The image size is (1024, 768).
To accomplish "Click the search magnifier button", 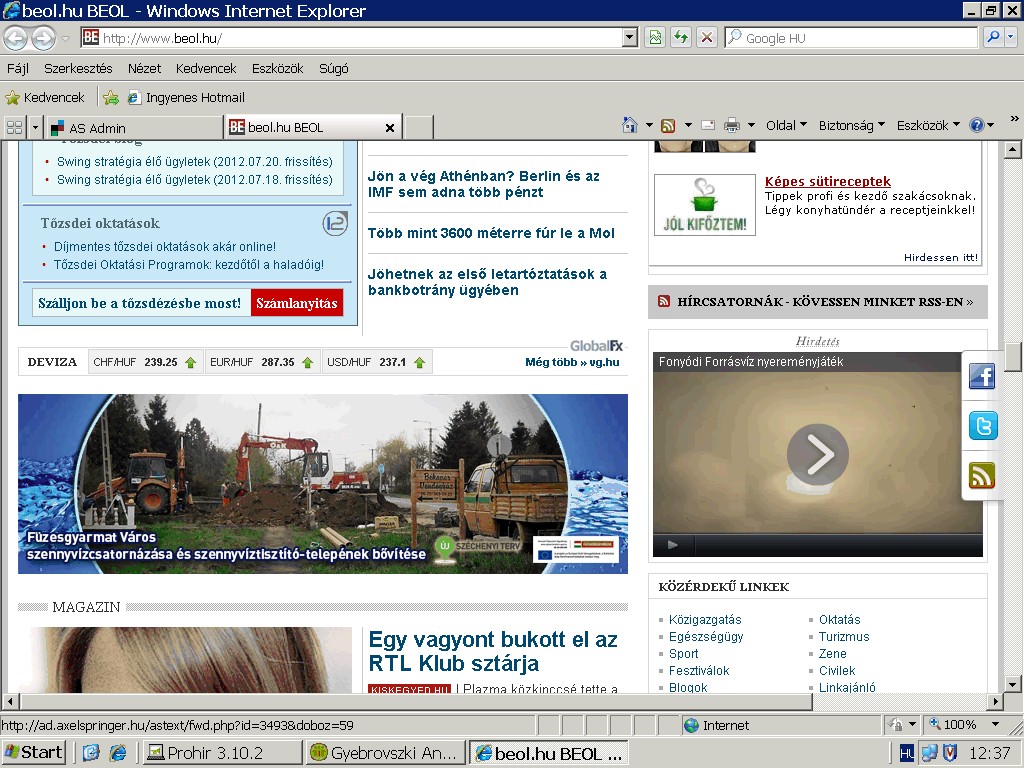I will (x=993, y=38).
